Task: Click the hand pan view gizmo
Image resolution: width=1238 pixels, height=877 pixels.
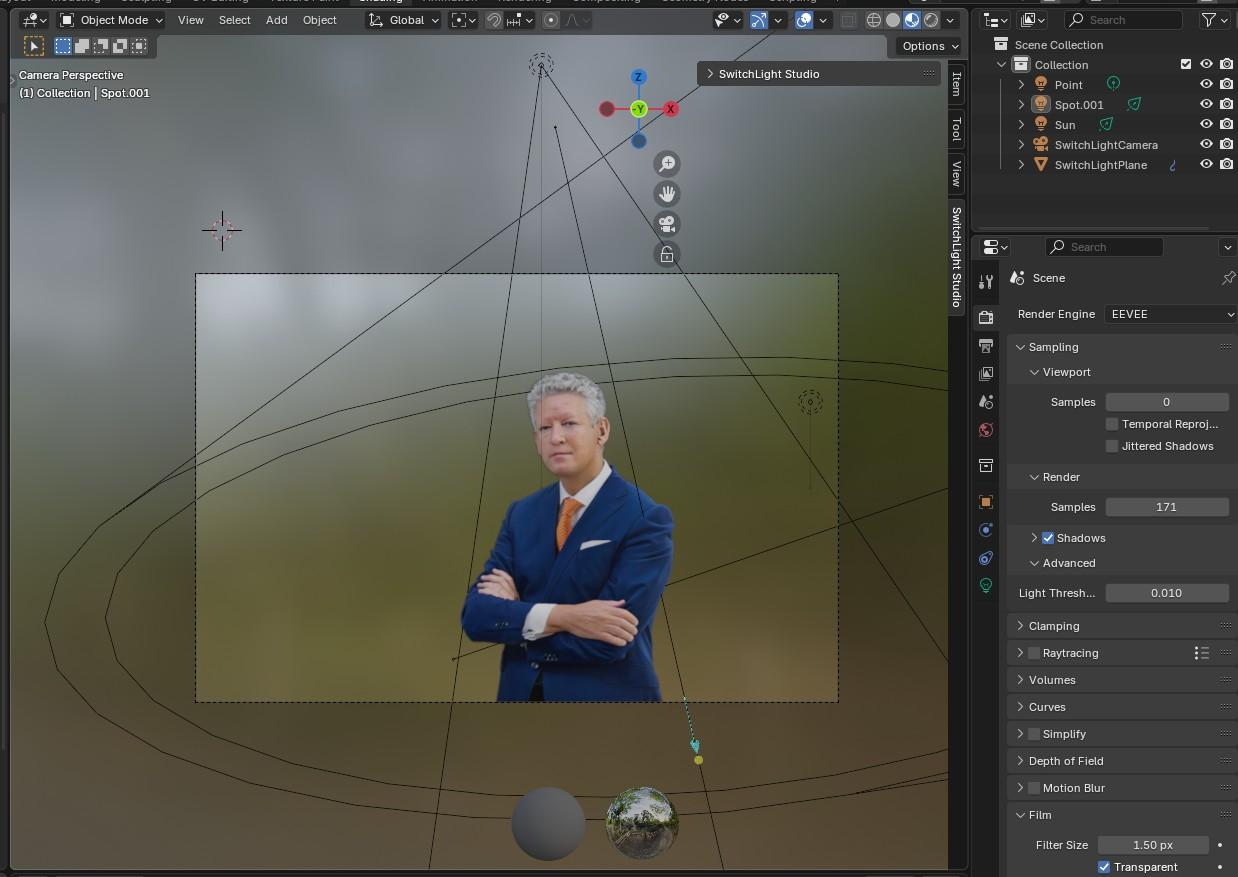Action: click(x=667, y=194)
